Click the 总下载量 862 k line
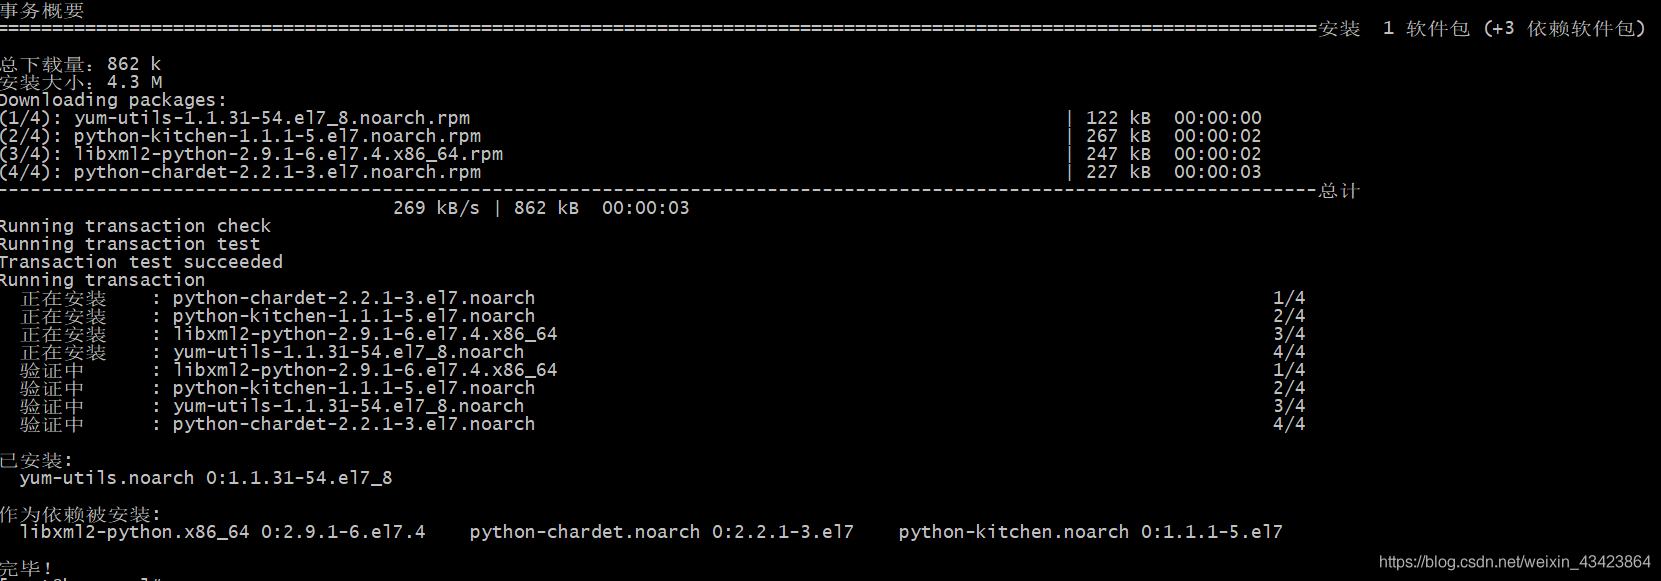The image size is (1661, 581). tap(80, 64)
